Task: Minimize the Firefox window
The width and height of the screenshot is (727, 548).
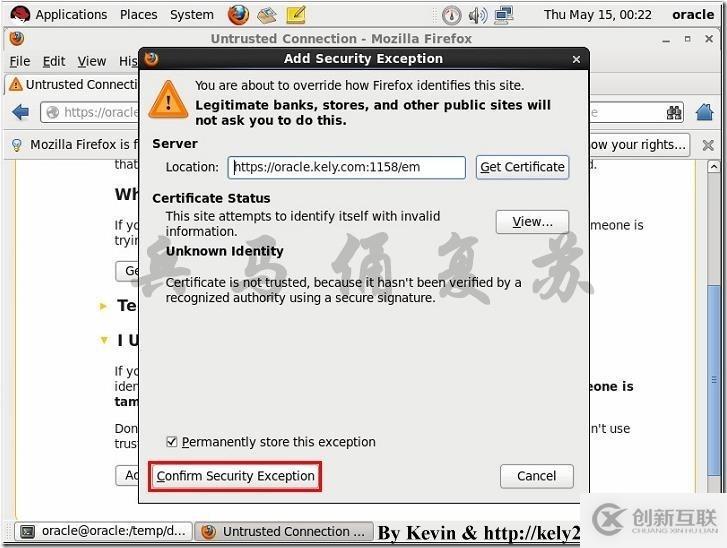Action: 666,39
